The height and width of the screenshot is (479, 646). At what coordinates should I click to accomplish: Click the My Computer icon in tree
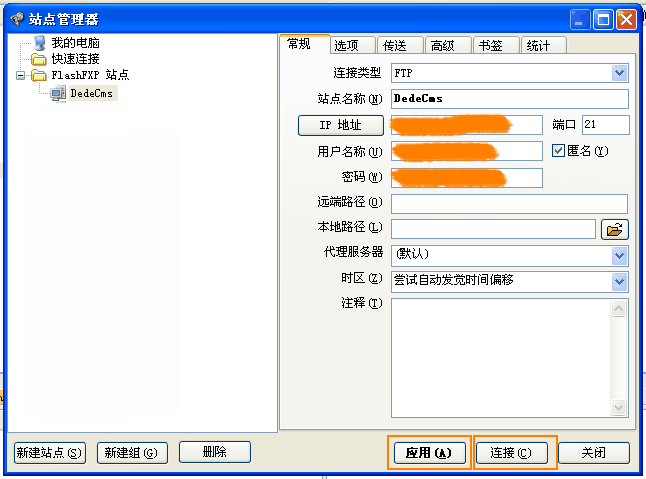[x=40, y=43]
